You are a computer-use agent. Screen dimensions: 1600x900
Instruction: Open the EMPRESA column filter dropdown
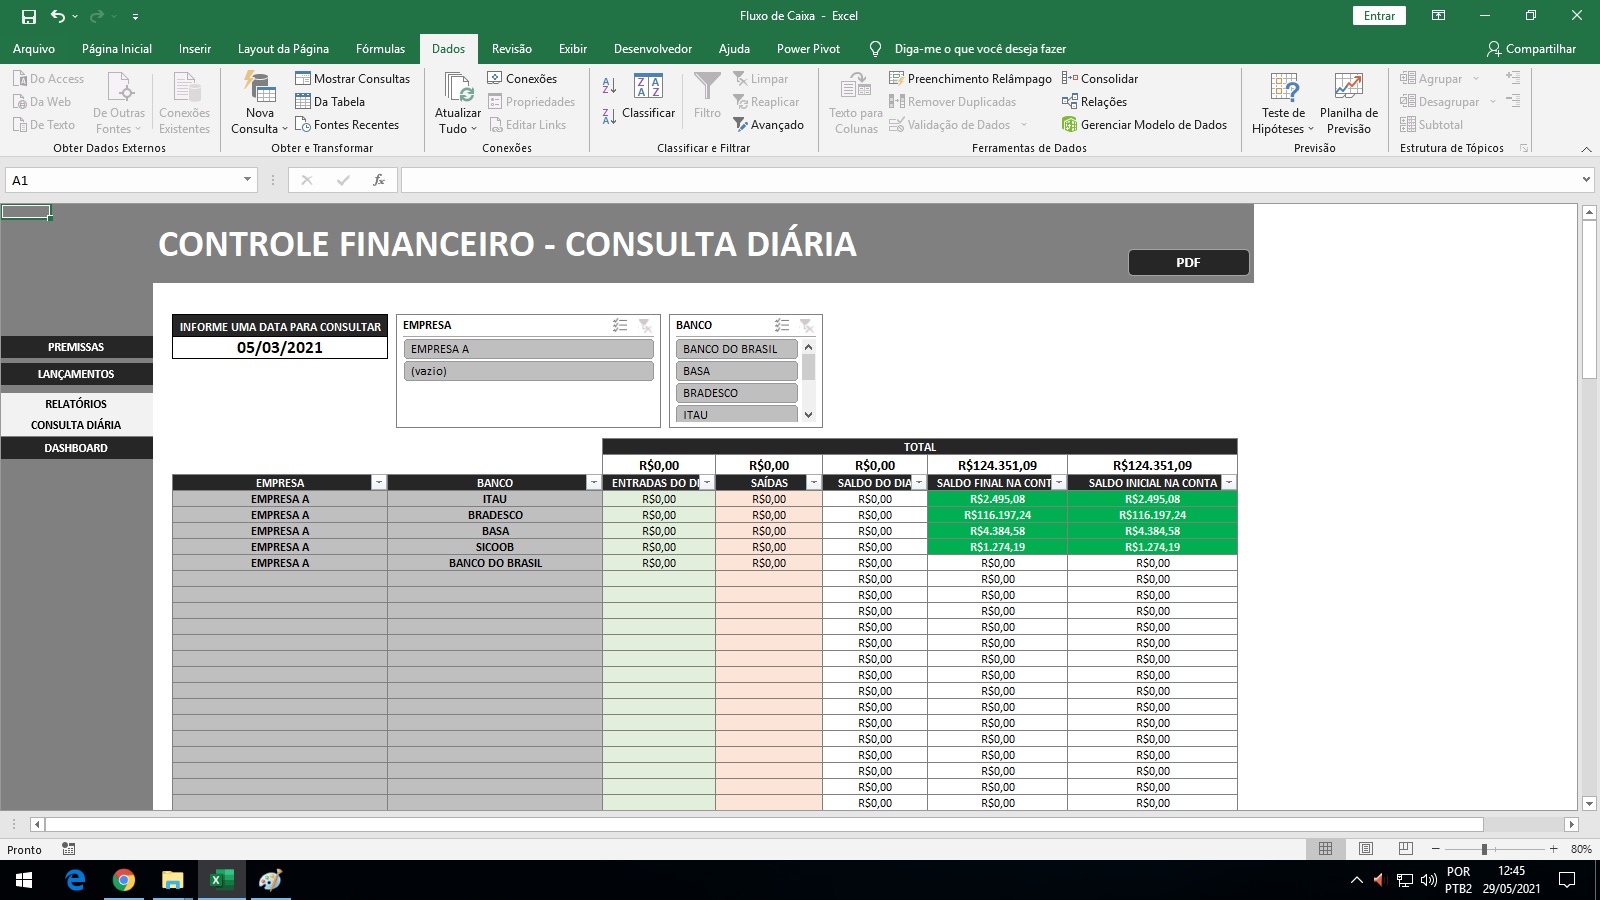378,483
